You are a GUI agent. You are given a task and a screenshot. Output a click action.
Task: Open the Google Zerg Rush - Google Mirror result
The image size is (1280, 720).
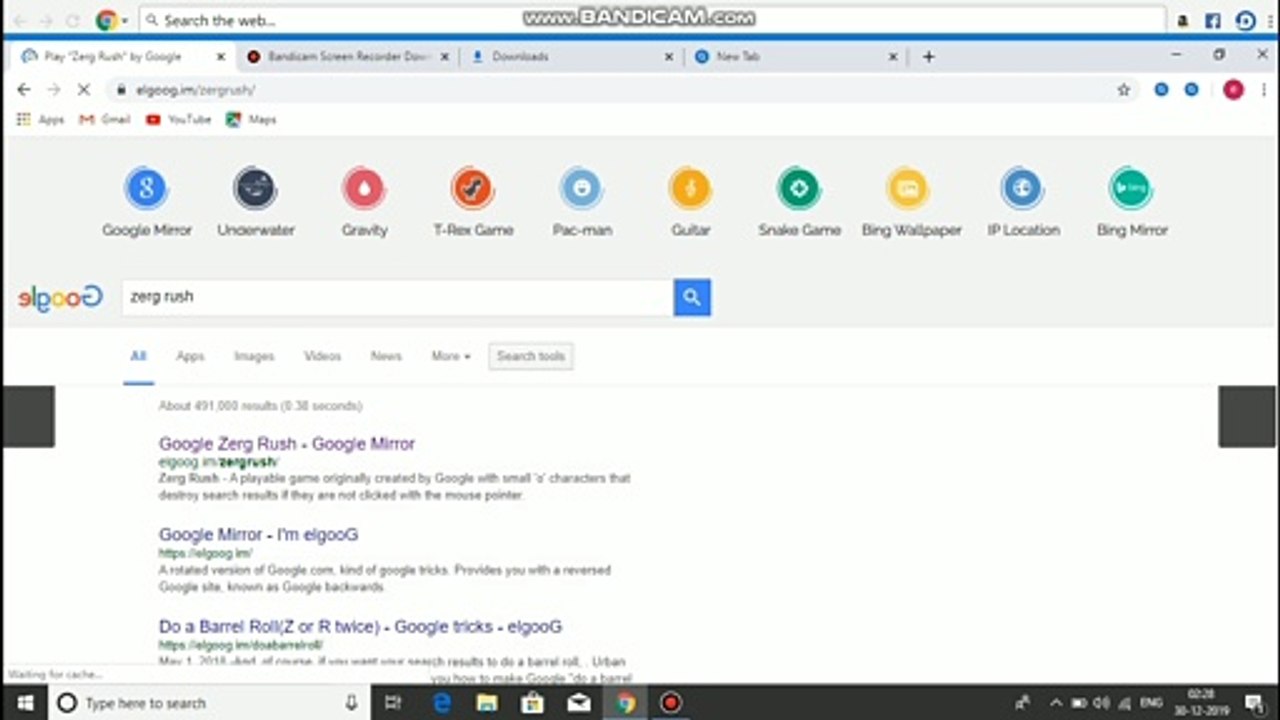pos(287,444)
